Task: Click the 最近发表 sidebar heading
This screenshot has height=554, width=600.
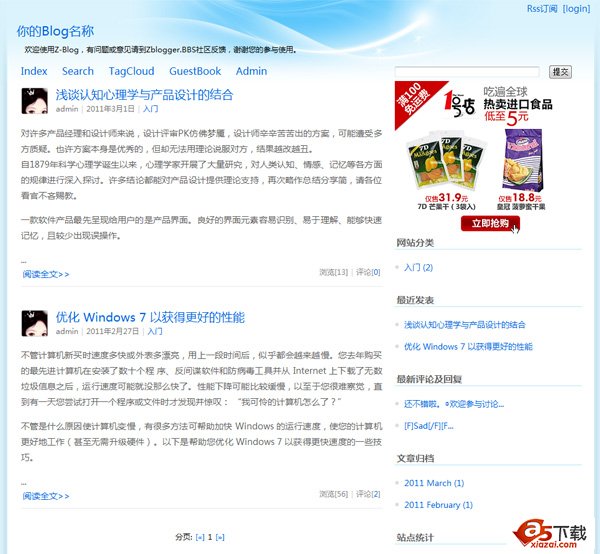Action: tap(415, 300)
